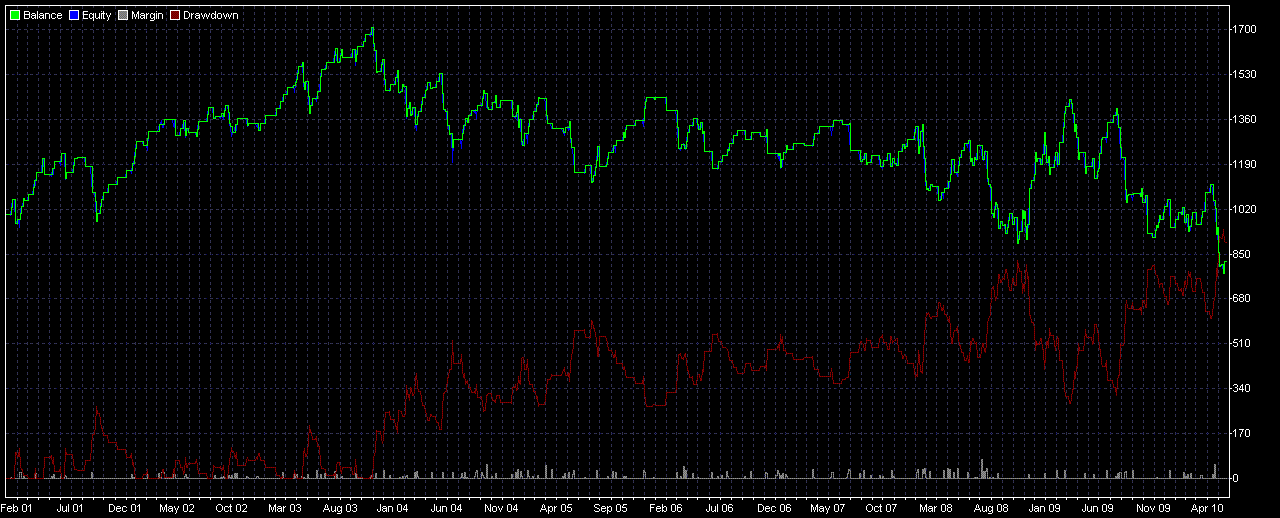Click the Dec 01 date label

(125, 508)
